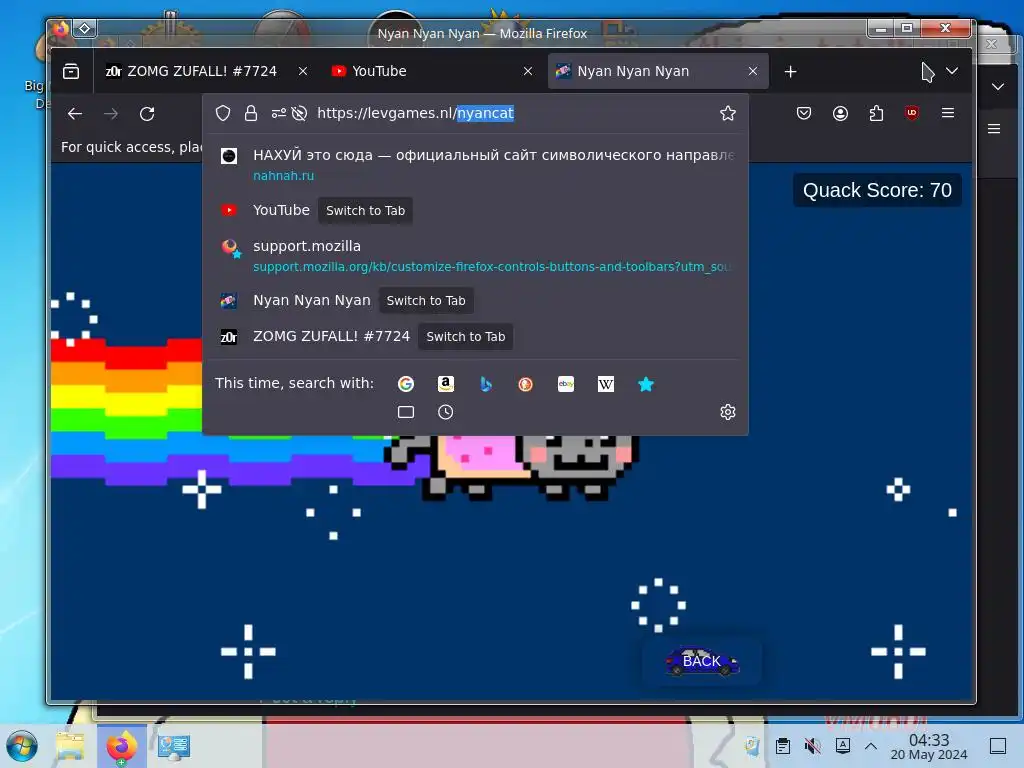The height and width of the screenshot is (768, 1024).
Task: Open hamburger menu in background window
Action: point(994,129)
